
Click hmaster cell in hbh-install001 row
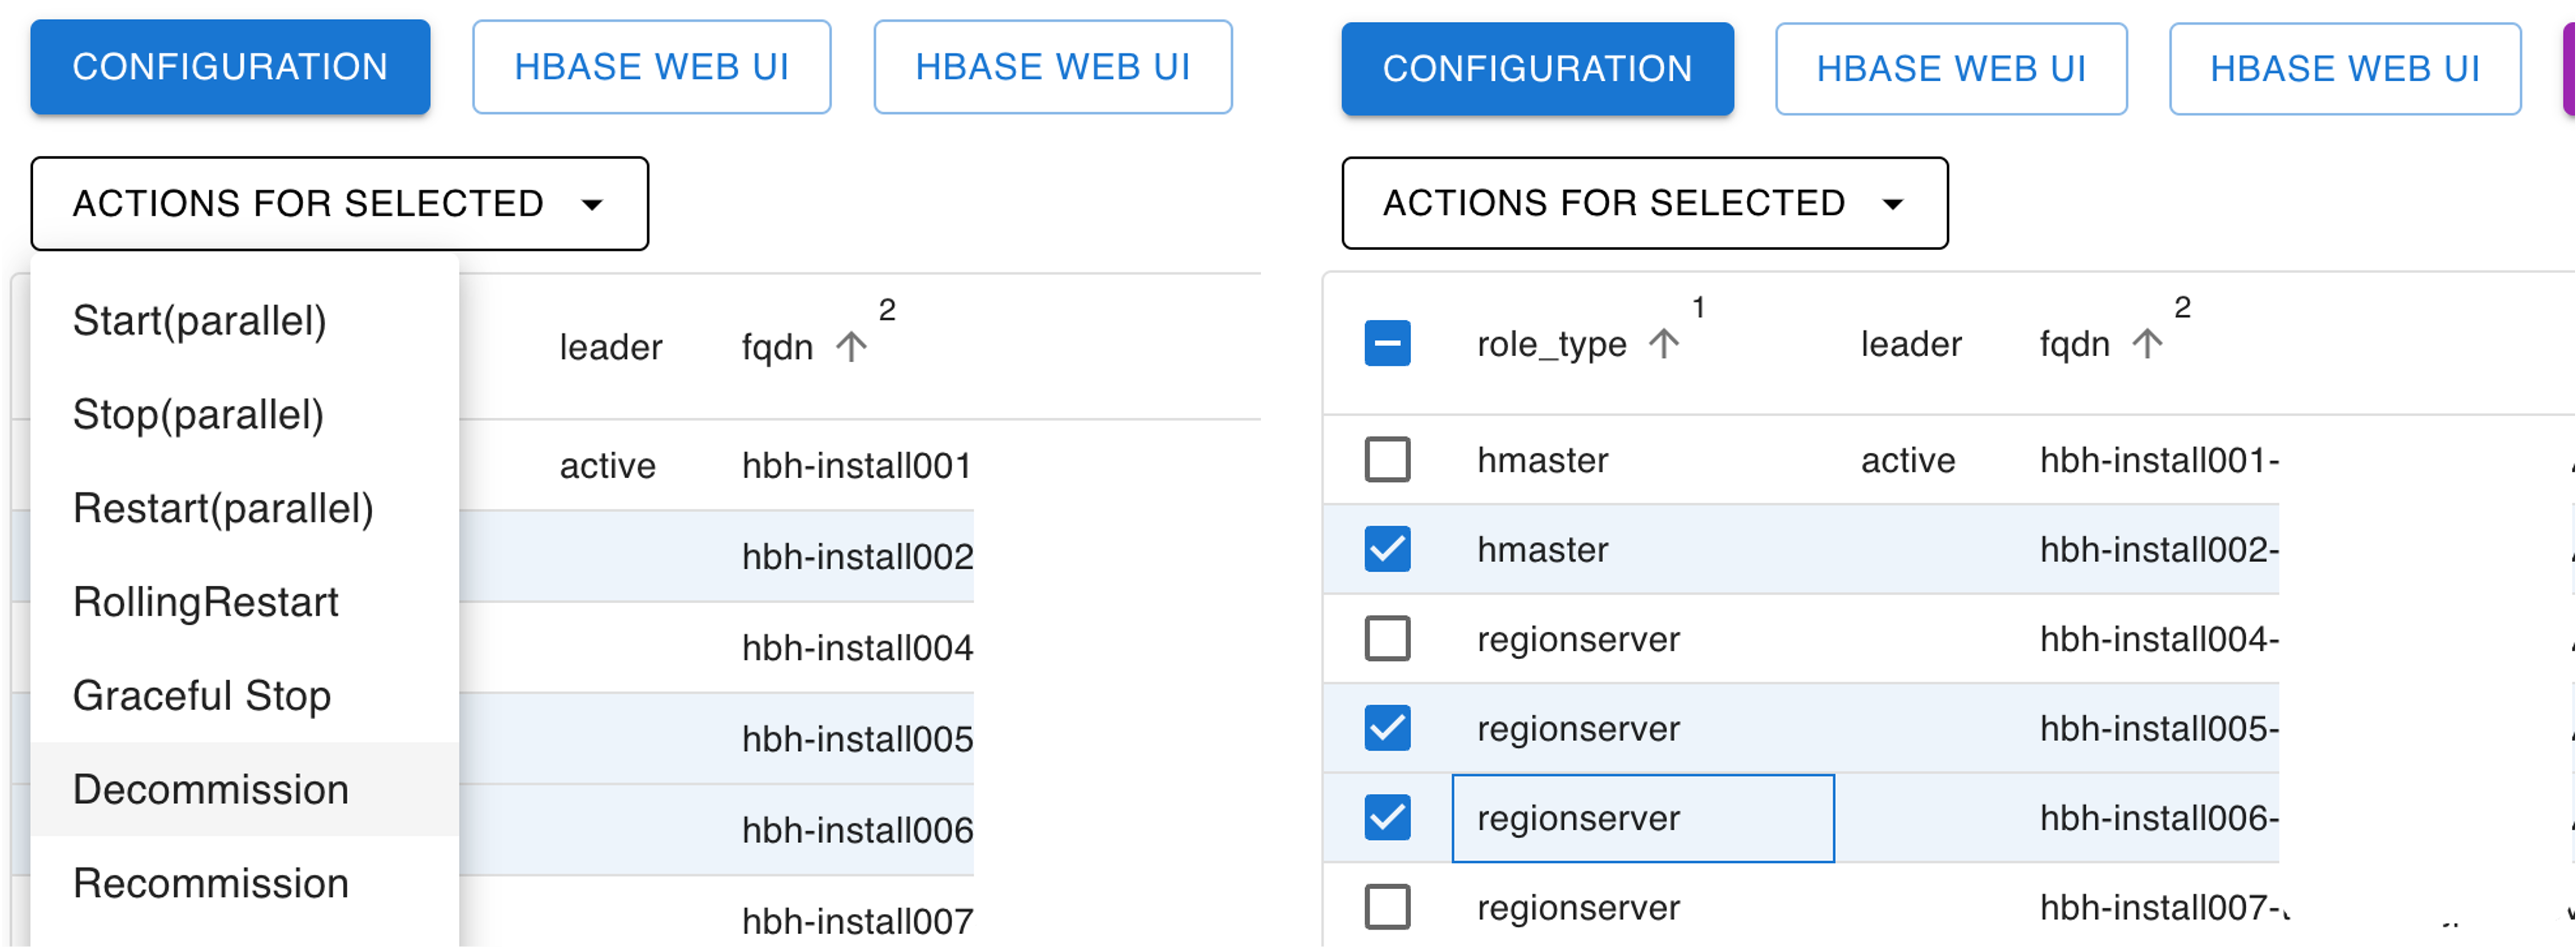(1543, 460)
